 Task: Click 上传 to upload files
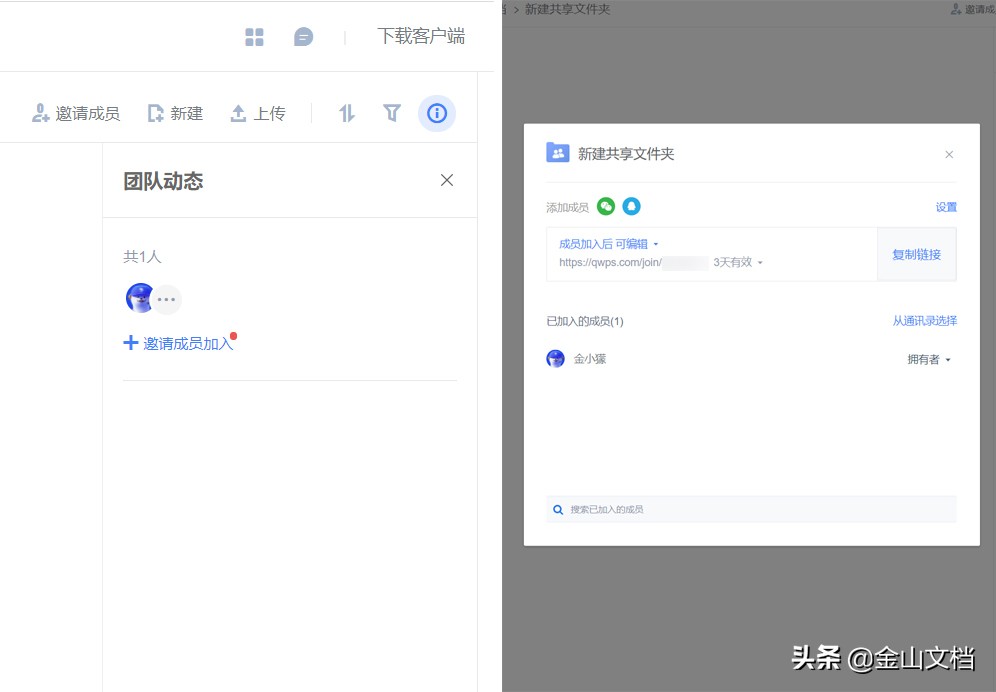coord(258,113)
